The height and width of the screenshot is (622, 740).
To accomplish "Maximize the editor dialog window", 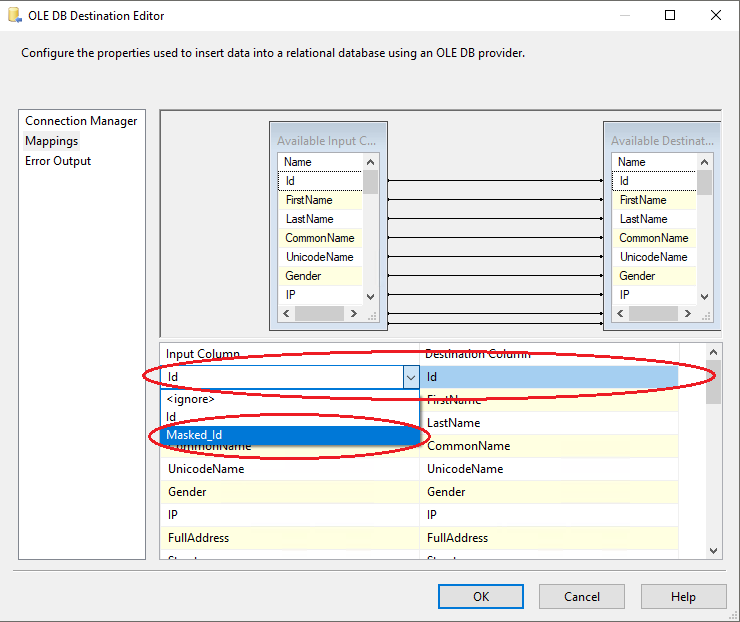I will click(670, 16).
